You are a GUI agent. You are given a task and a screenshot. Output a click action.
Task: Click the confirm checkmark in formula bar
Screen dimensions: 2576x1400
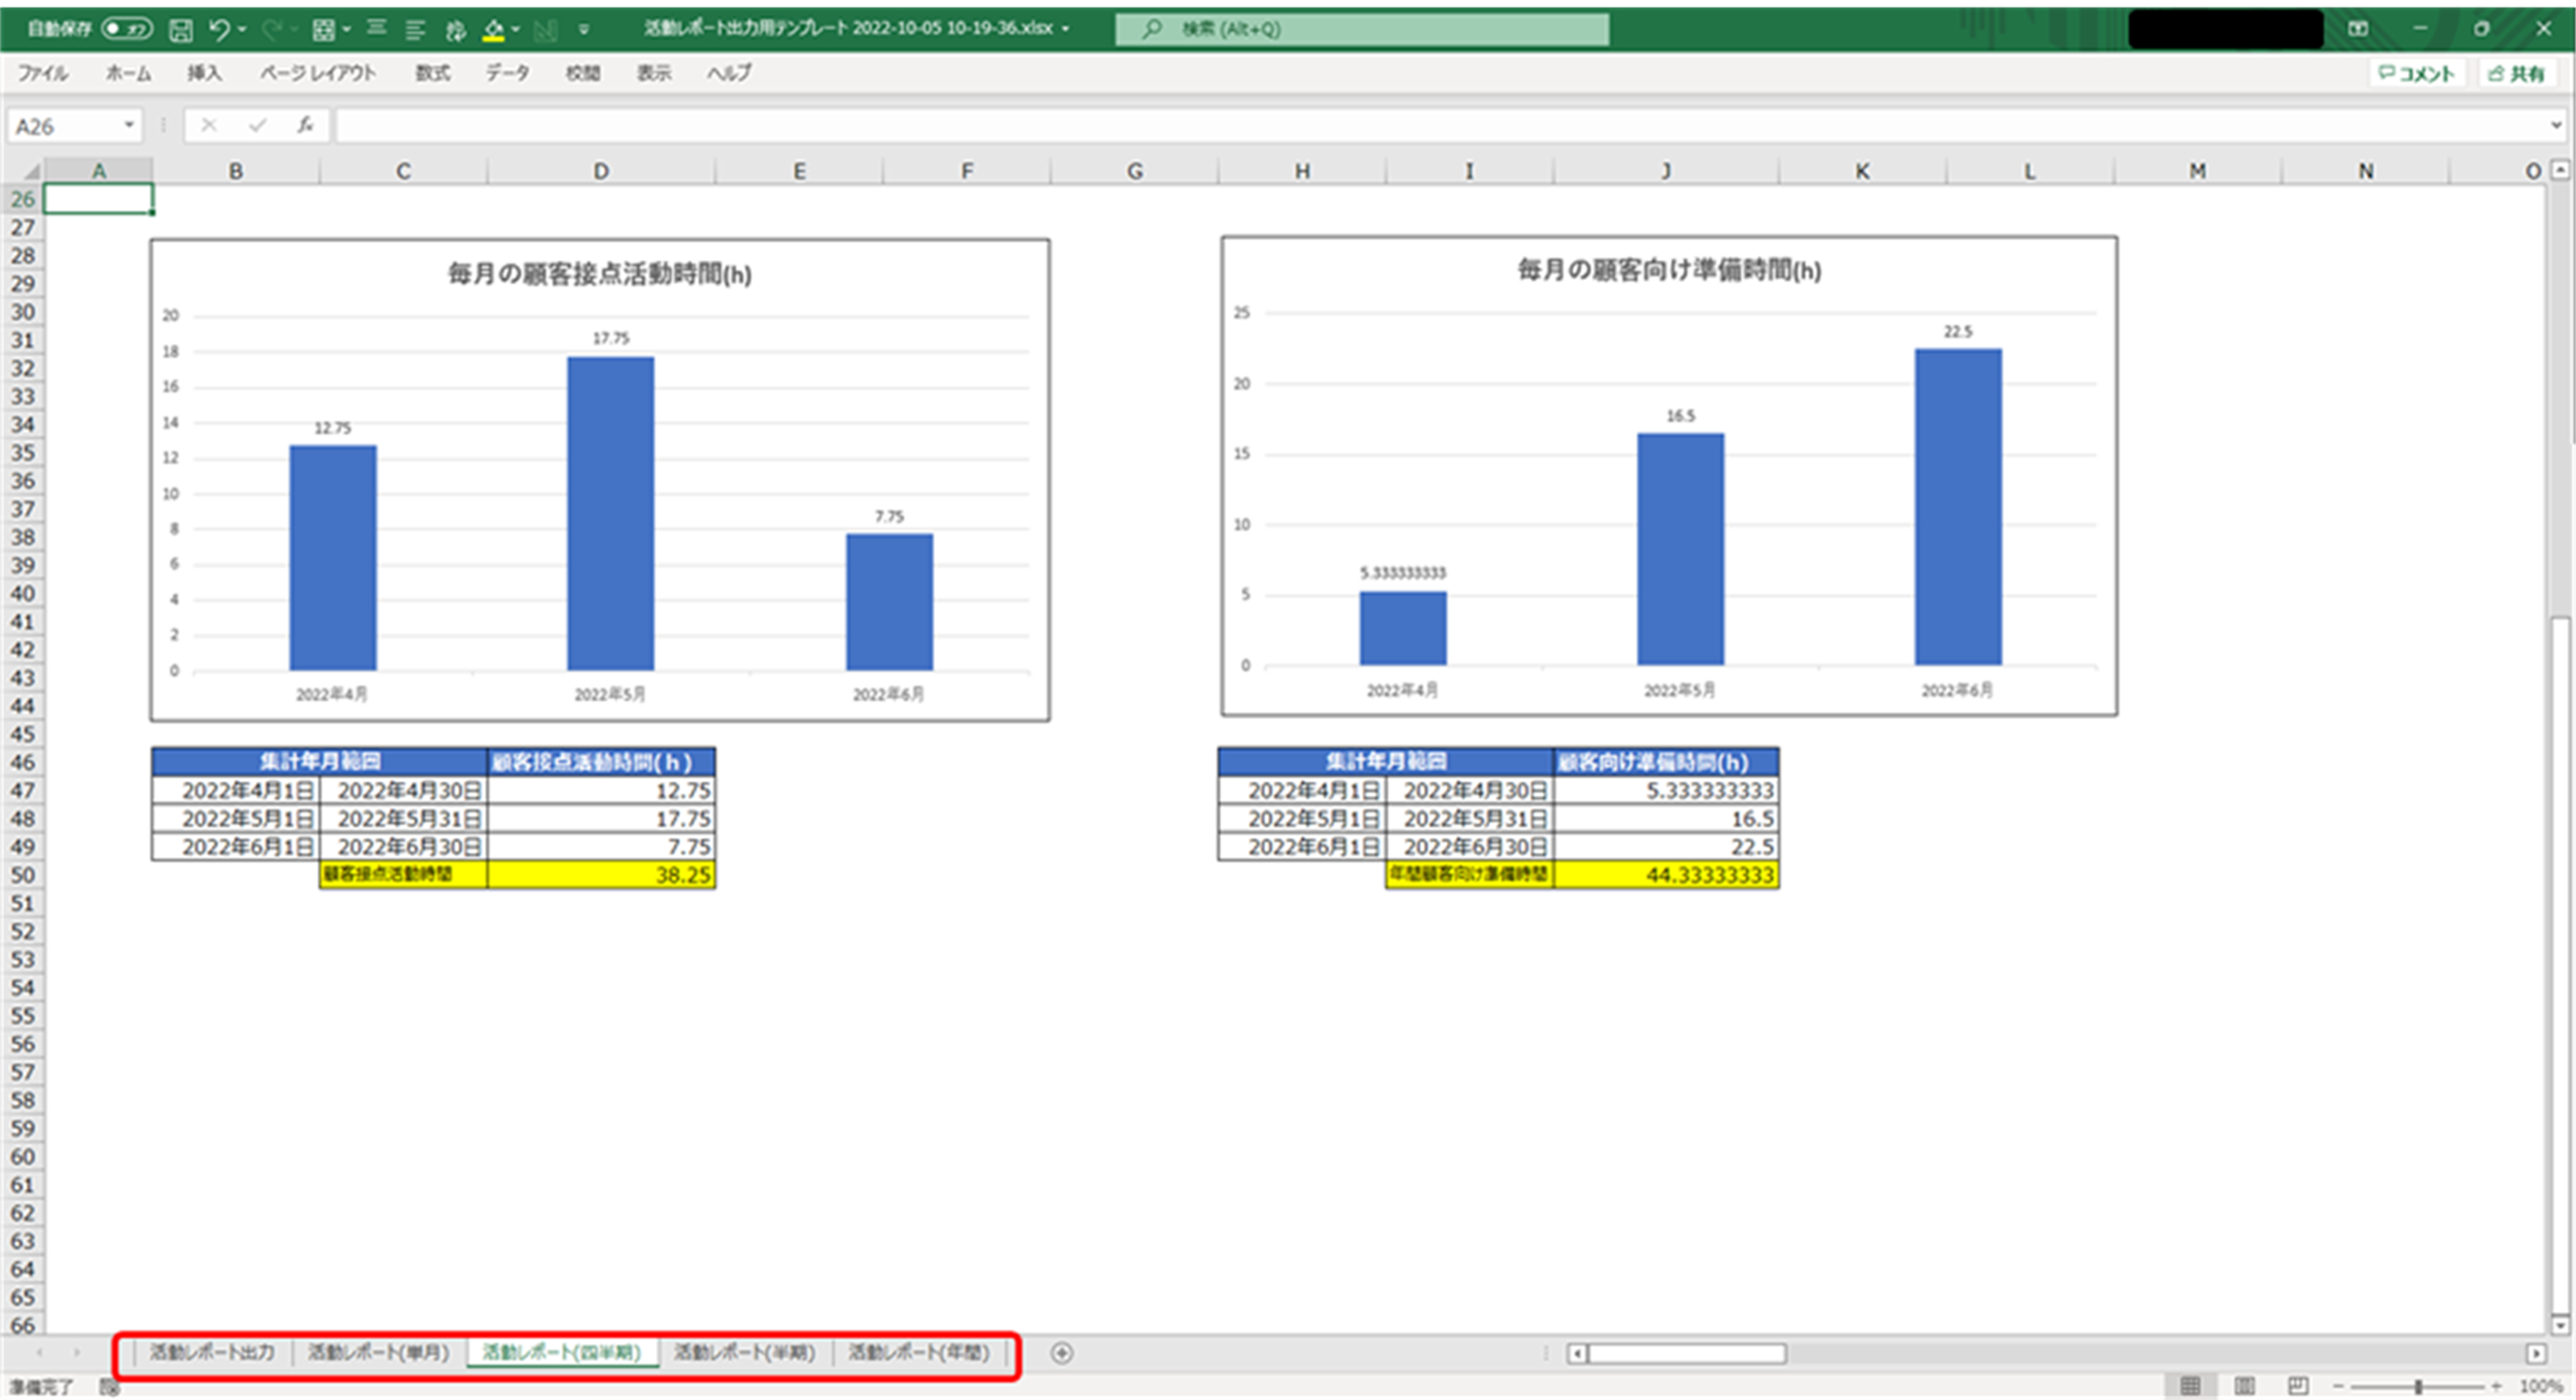(x=258, y=125)
